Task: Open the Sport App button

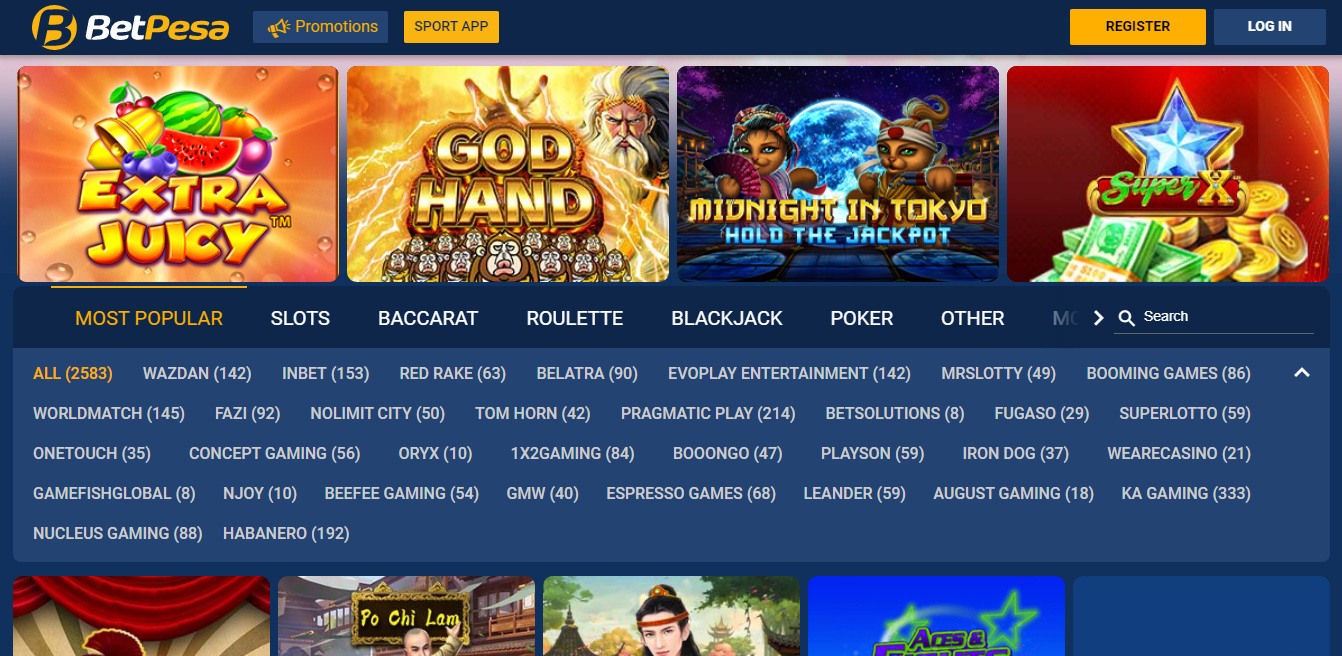Action: (x=451, y=27)
